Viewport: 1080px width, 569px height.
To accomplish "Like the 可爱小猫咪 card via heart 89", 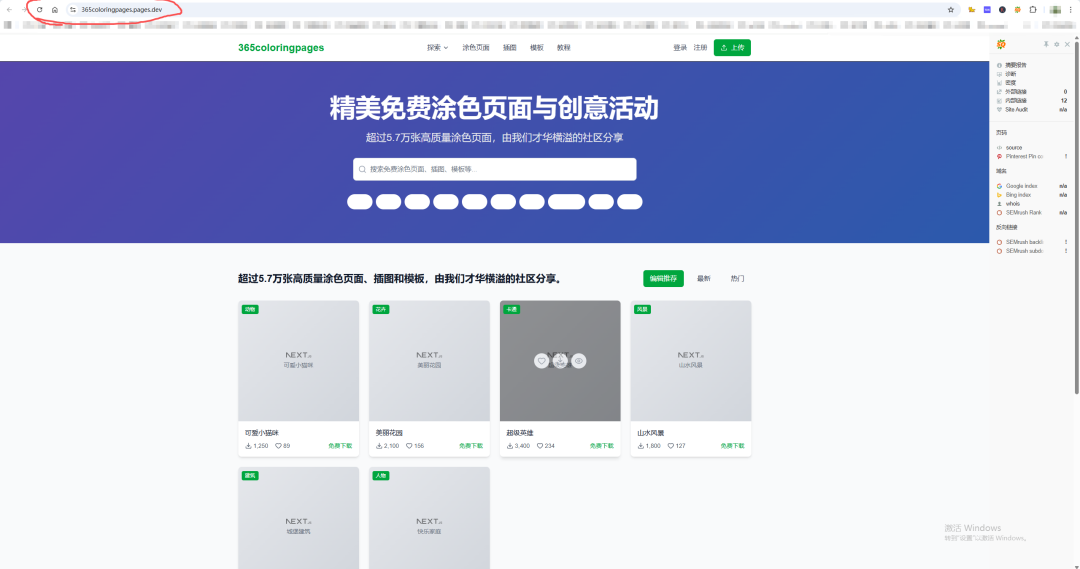I will point(278,446).
